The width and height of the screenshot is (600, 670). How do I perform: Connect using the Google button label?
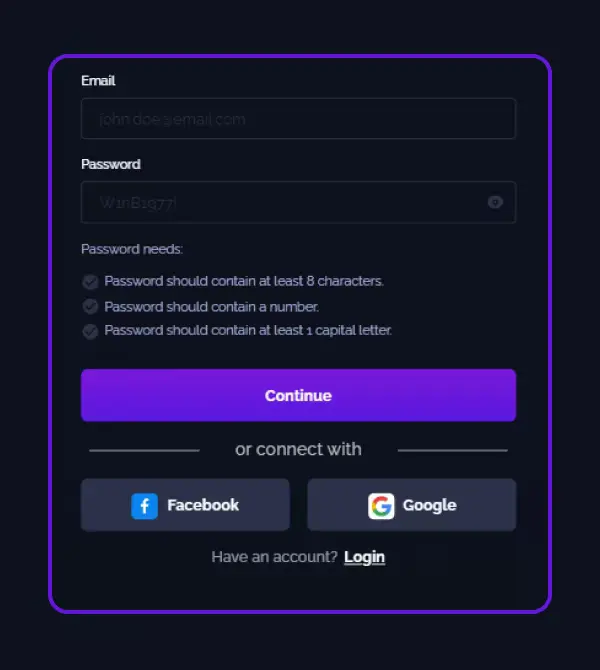coord(429,505)
